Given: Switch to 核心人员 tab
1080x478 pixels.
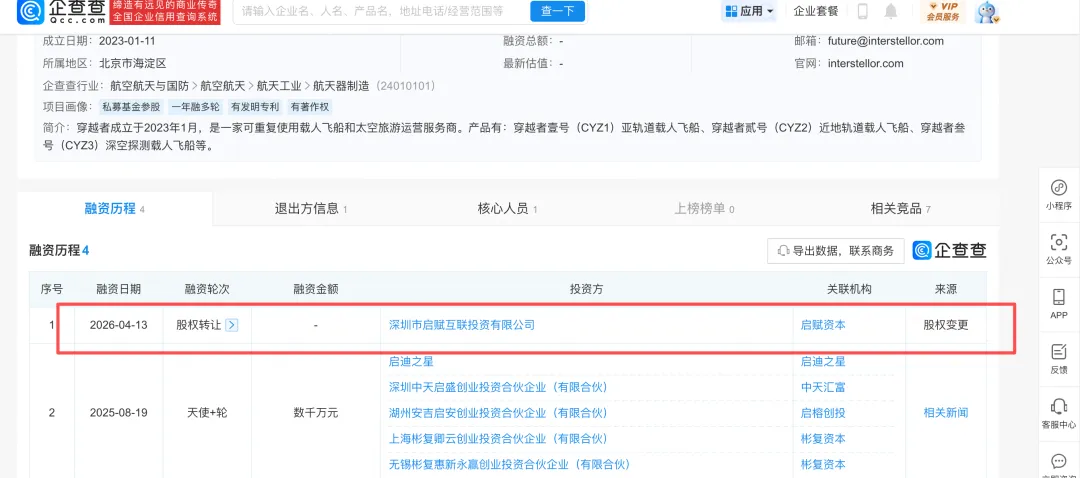Looking at the screenshot, I should pyautogui.click(x=508, y=209).
